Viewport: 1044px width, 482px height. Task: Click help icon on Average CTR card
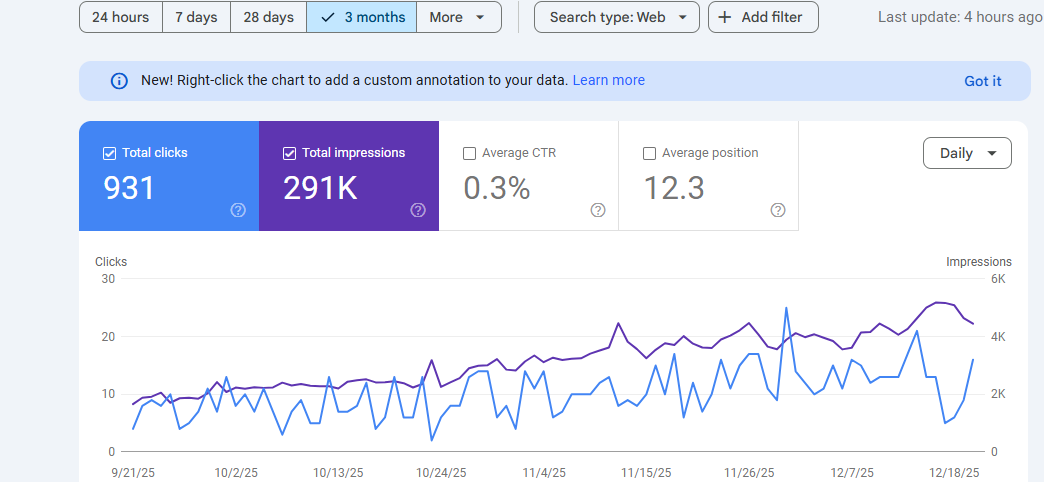coord(598,210)
